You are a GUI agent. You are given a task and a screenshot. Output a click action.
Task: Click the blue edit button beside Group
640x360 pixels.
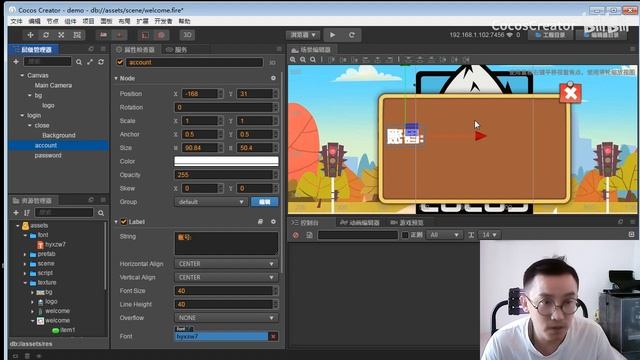[264, 202]
